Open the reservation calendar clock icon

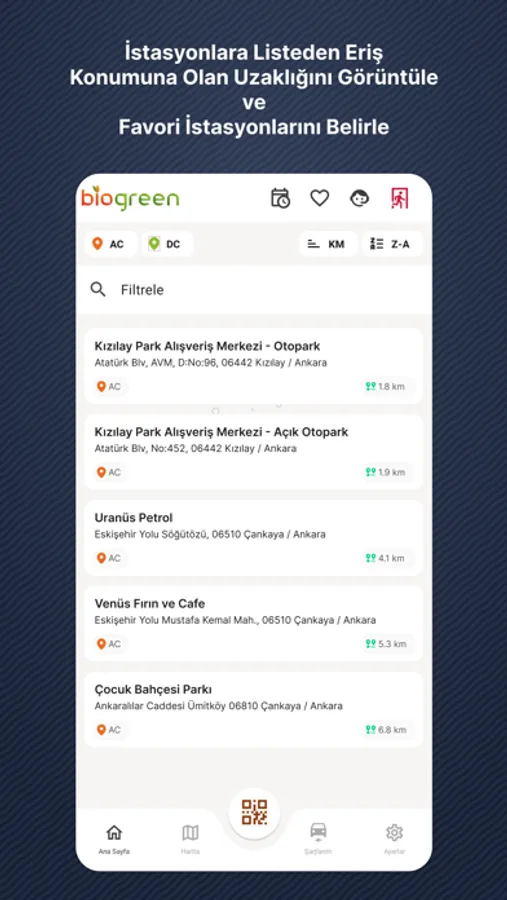pos(280,198)
